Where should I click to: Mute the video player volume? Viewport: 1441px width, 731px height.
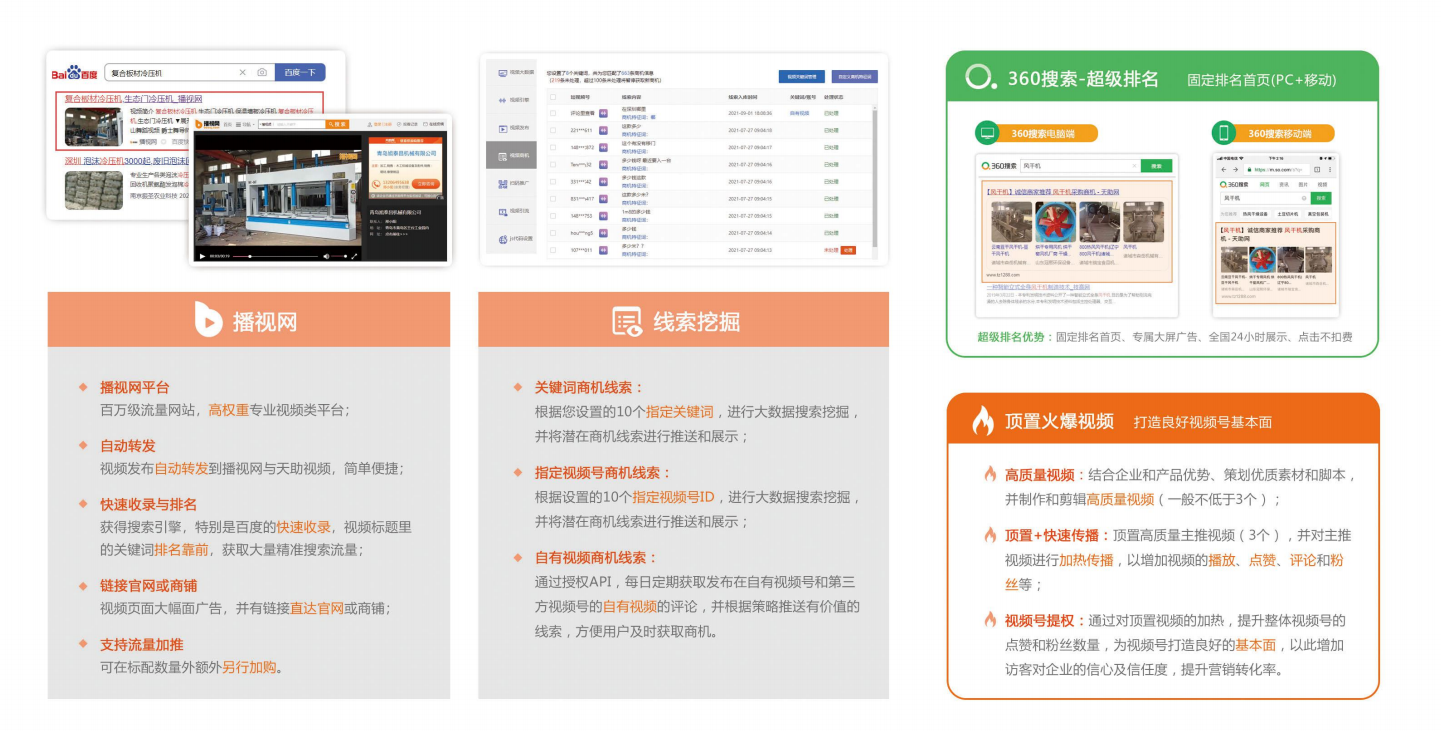[326, 256]
